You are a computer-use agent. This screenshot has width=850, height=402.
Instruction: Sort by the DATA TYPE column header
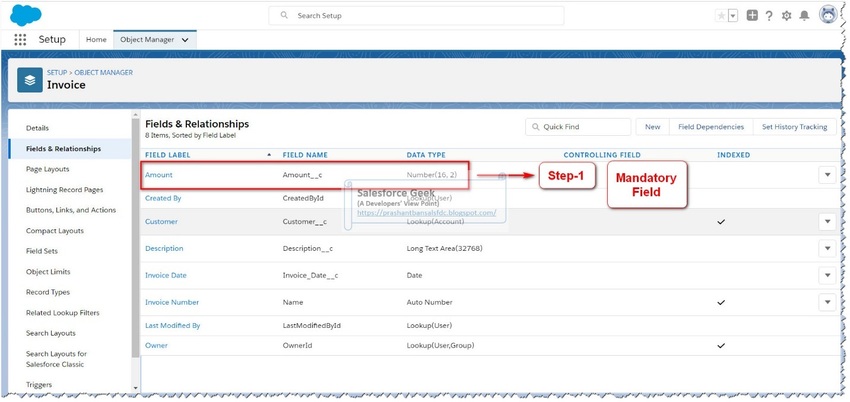click(x=426, y=155)
